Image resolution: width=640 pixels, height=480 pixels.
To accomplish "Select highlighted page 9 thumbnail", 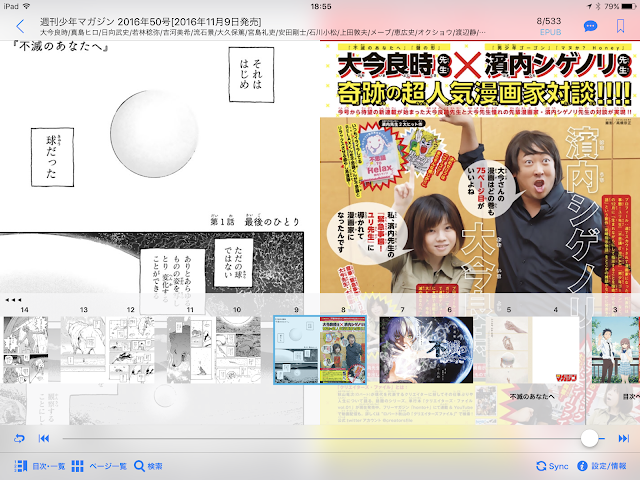I will coord(296,350).
